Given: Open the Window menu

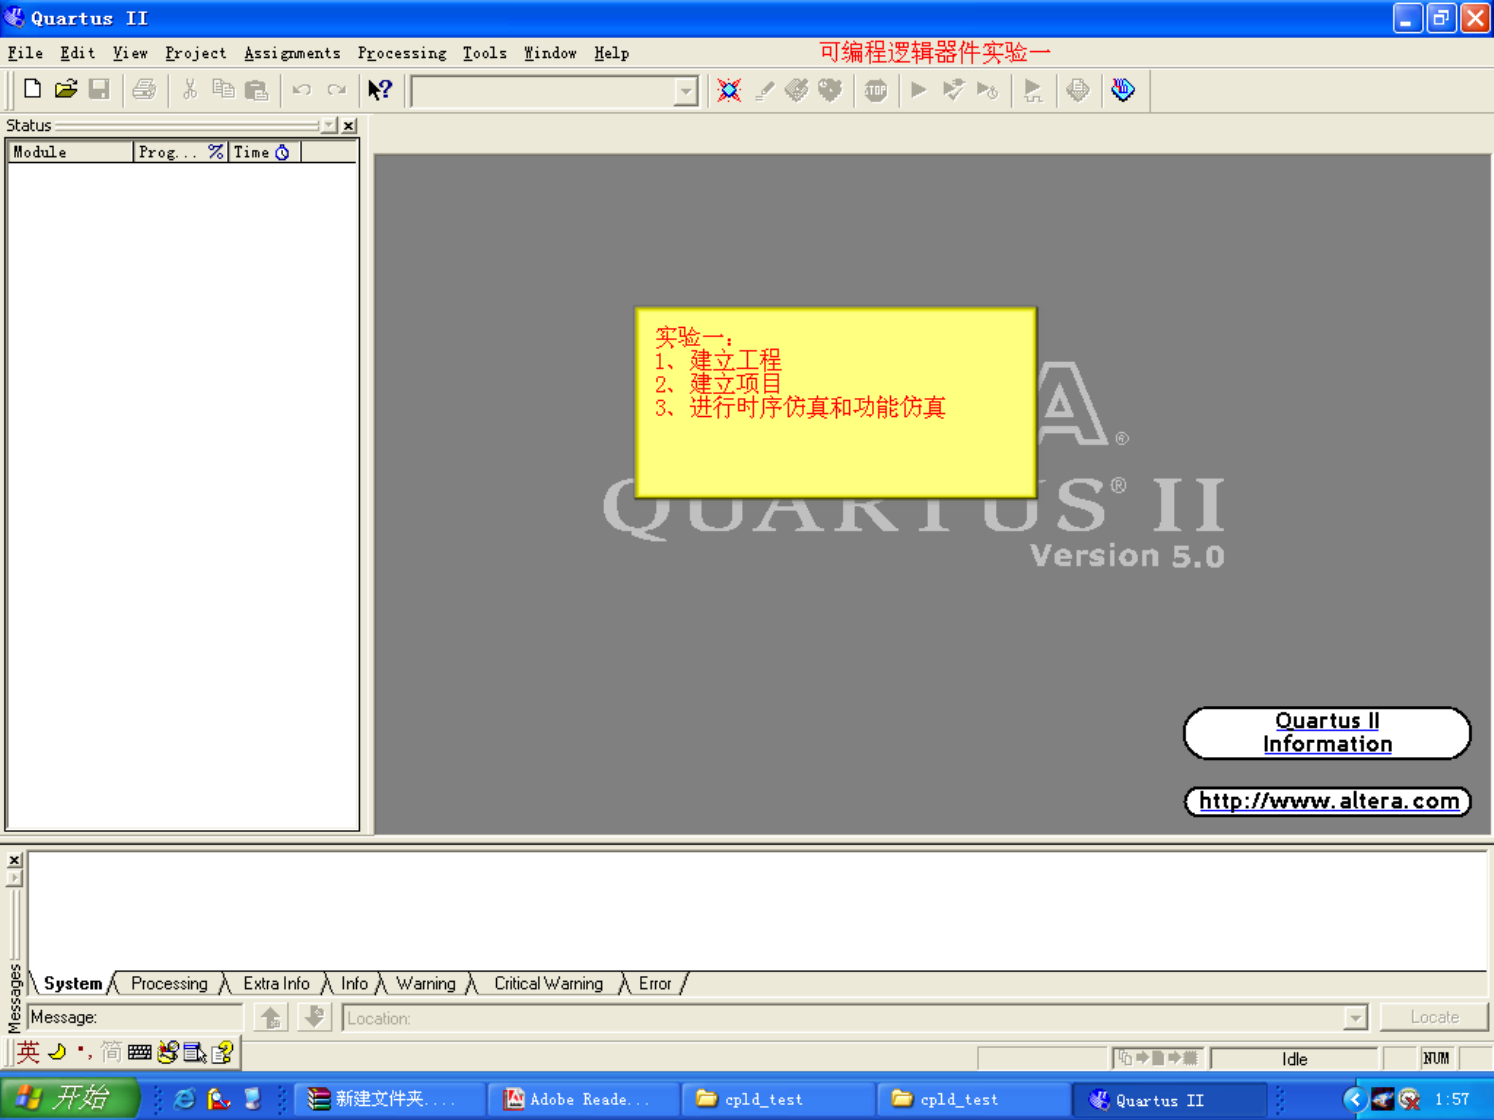Looking at the screenshot, I should point(550,53).
